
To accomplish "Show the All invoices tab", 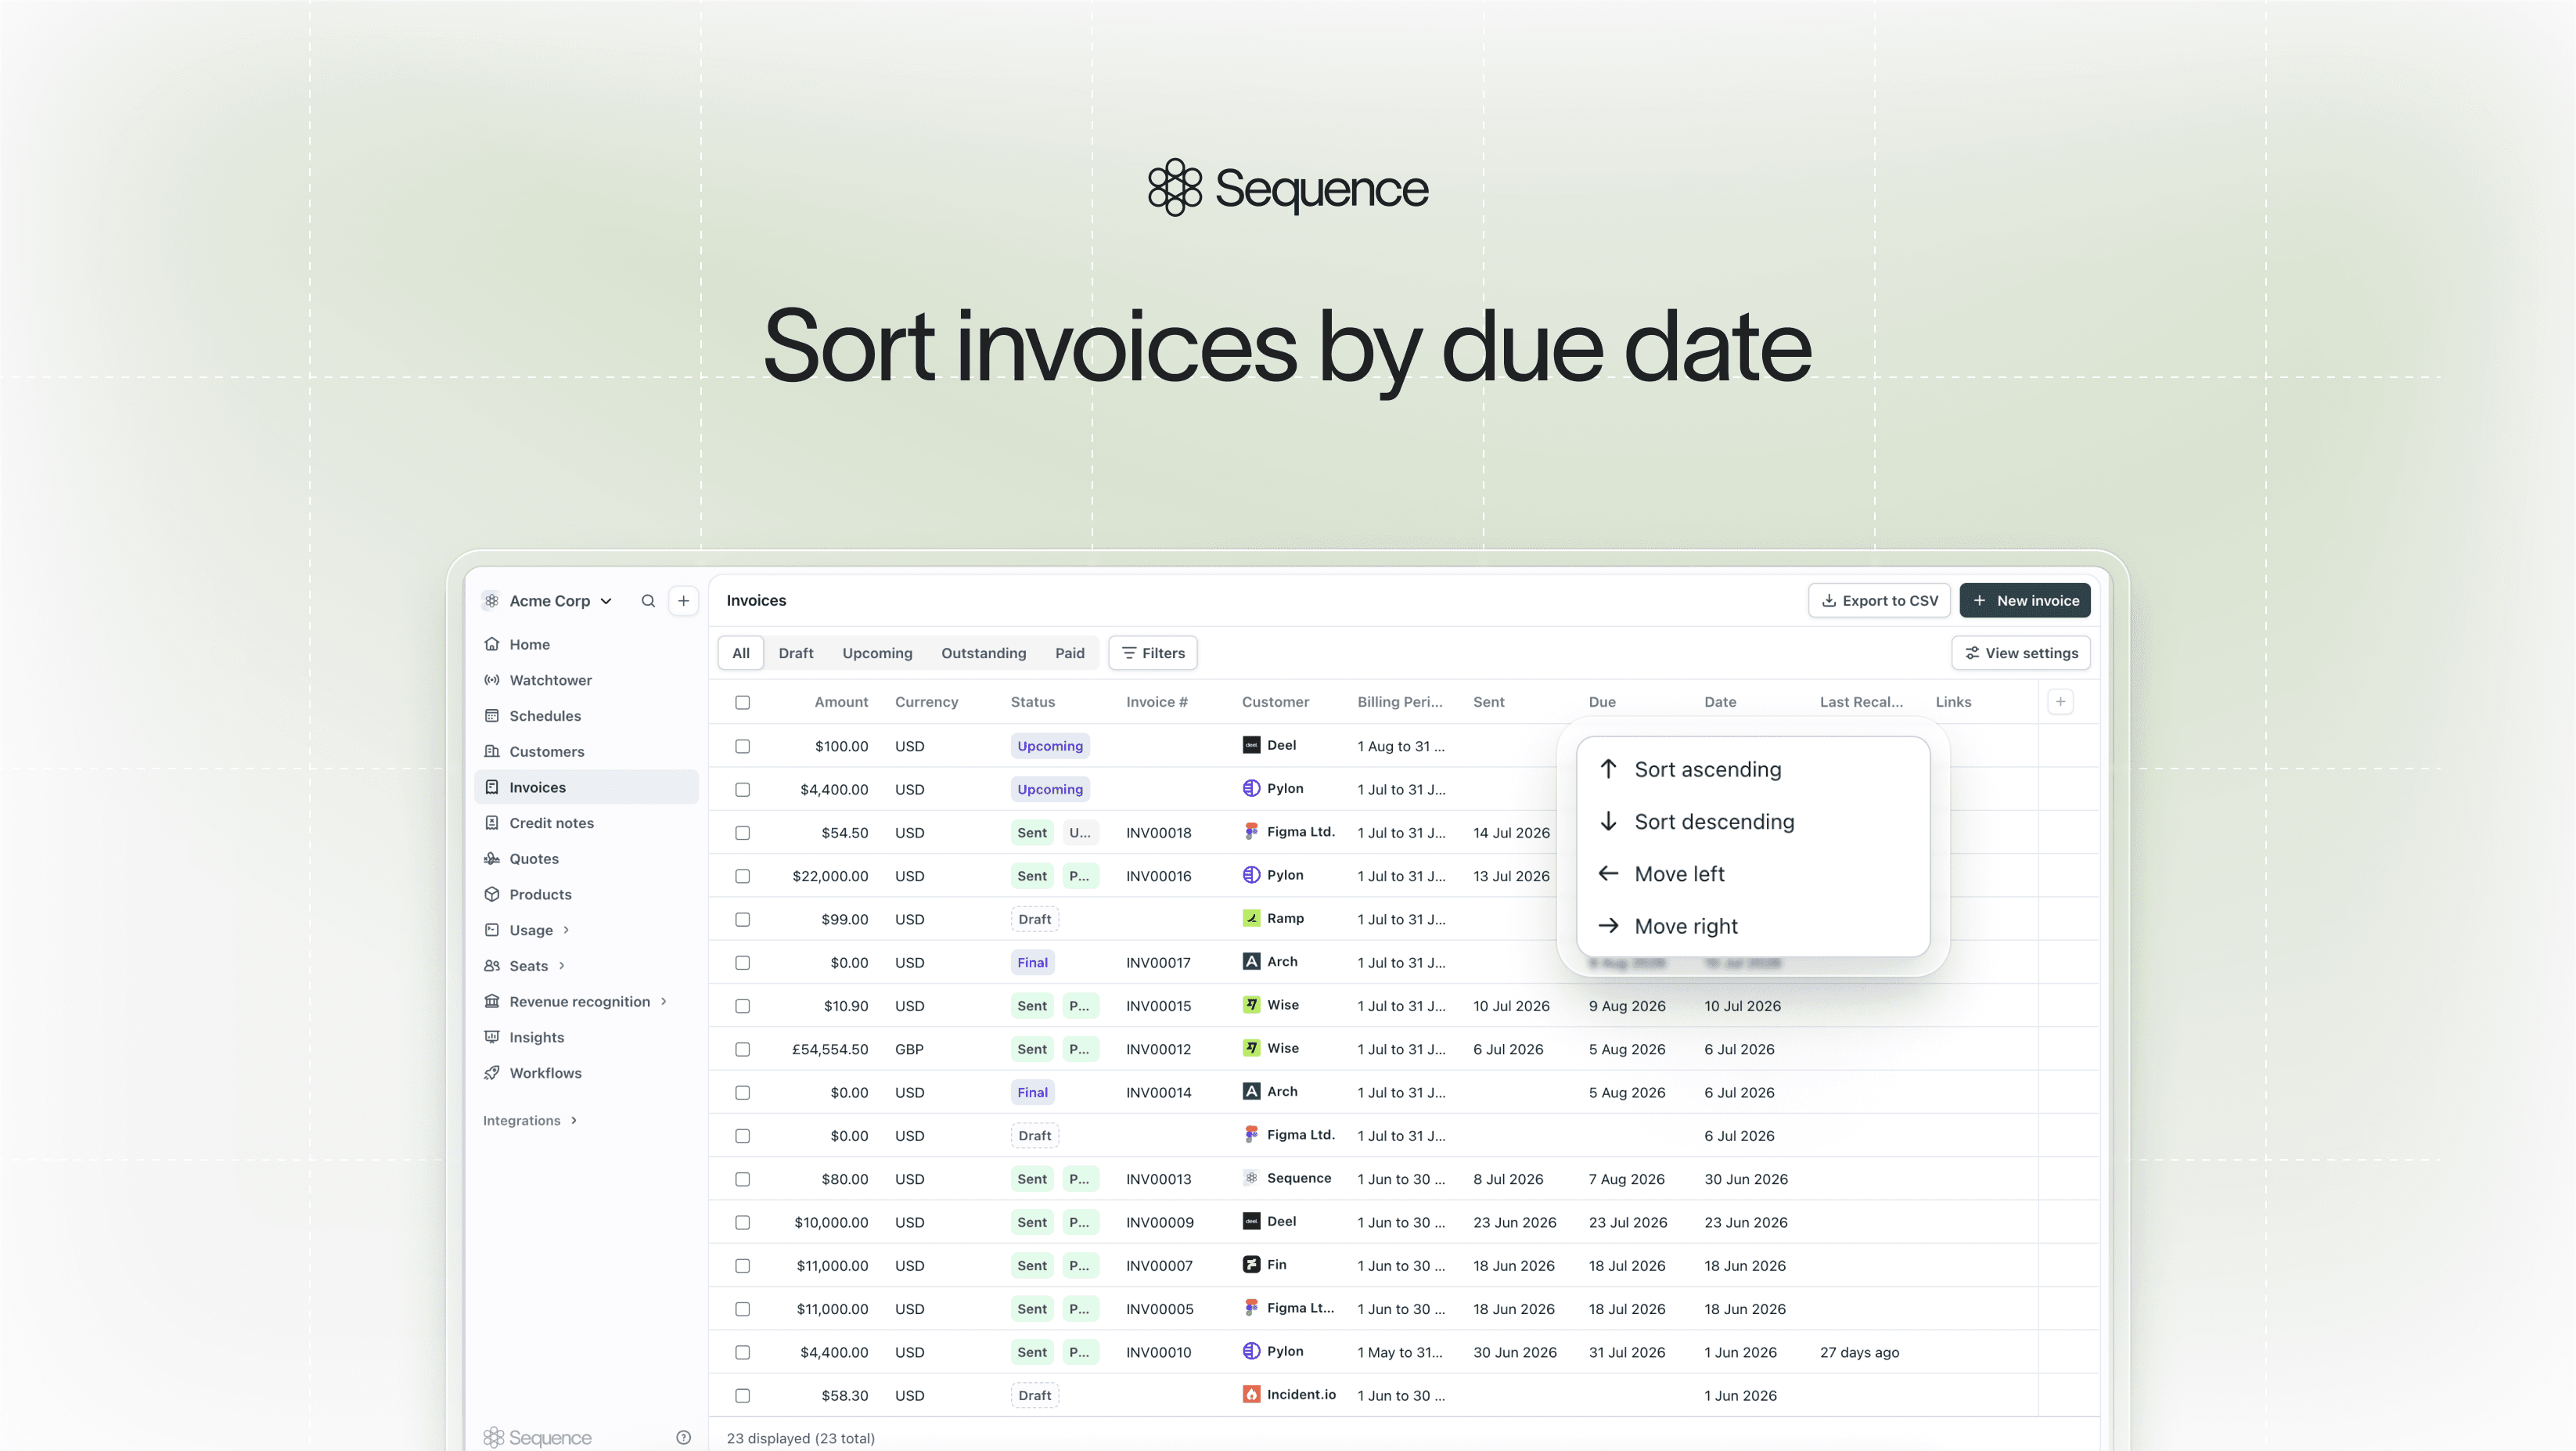I will coord(741,653).
